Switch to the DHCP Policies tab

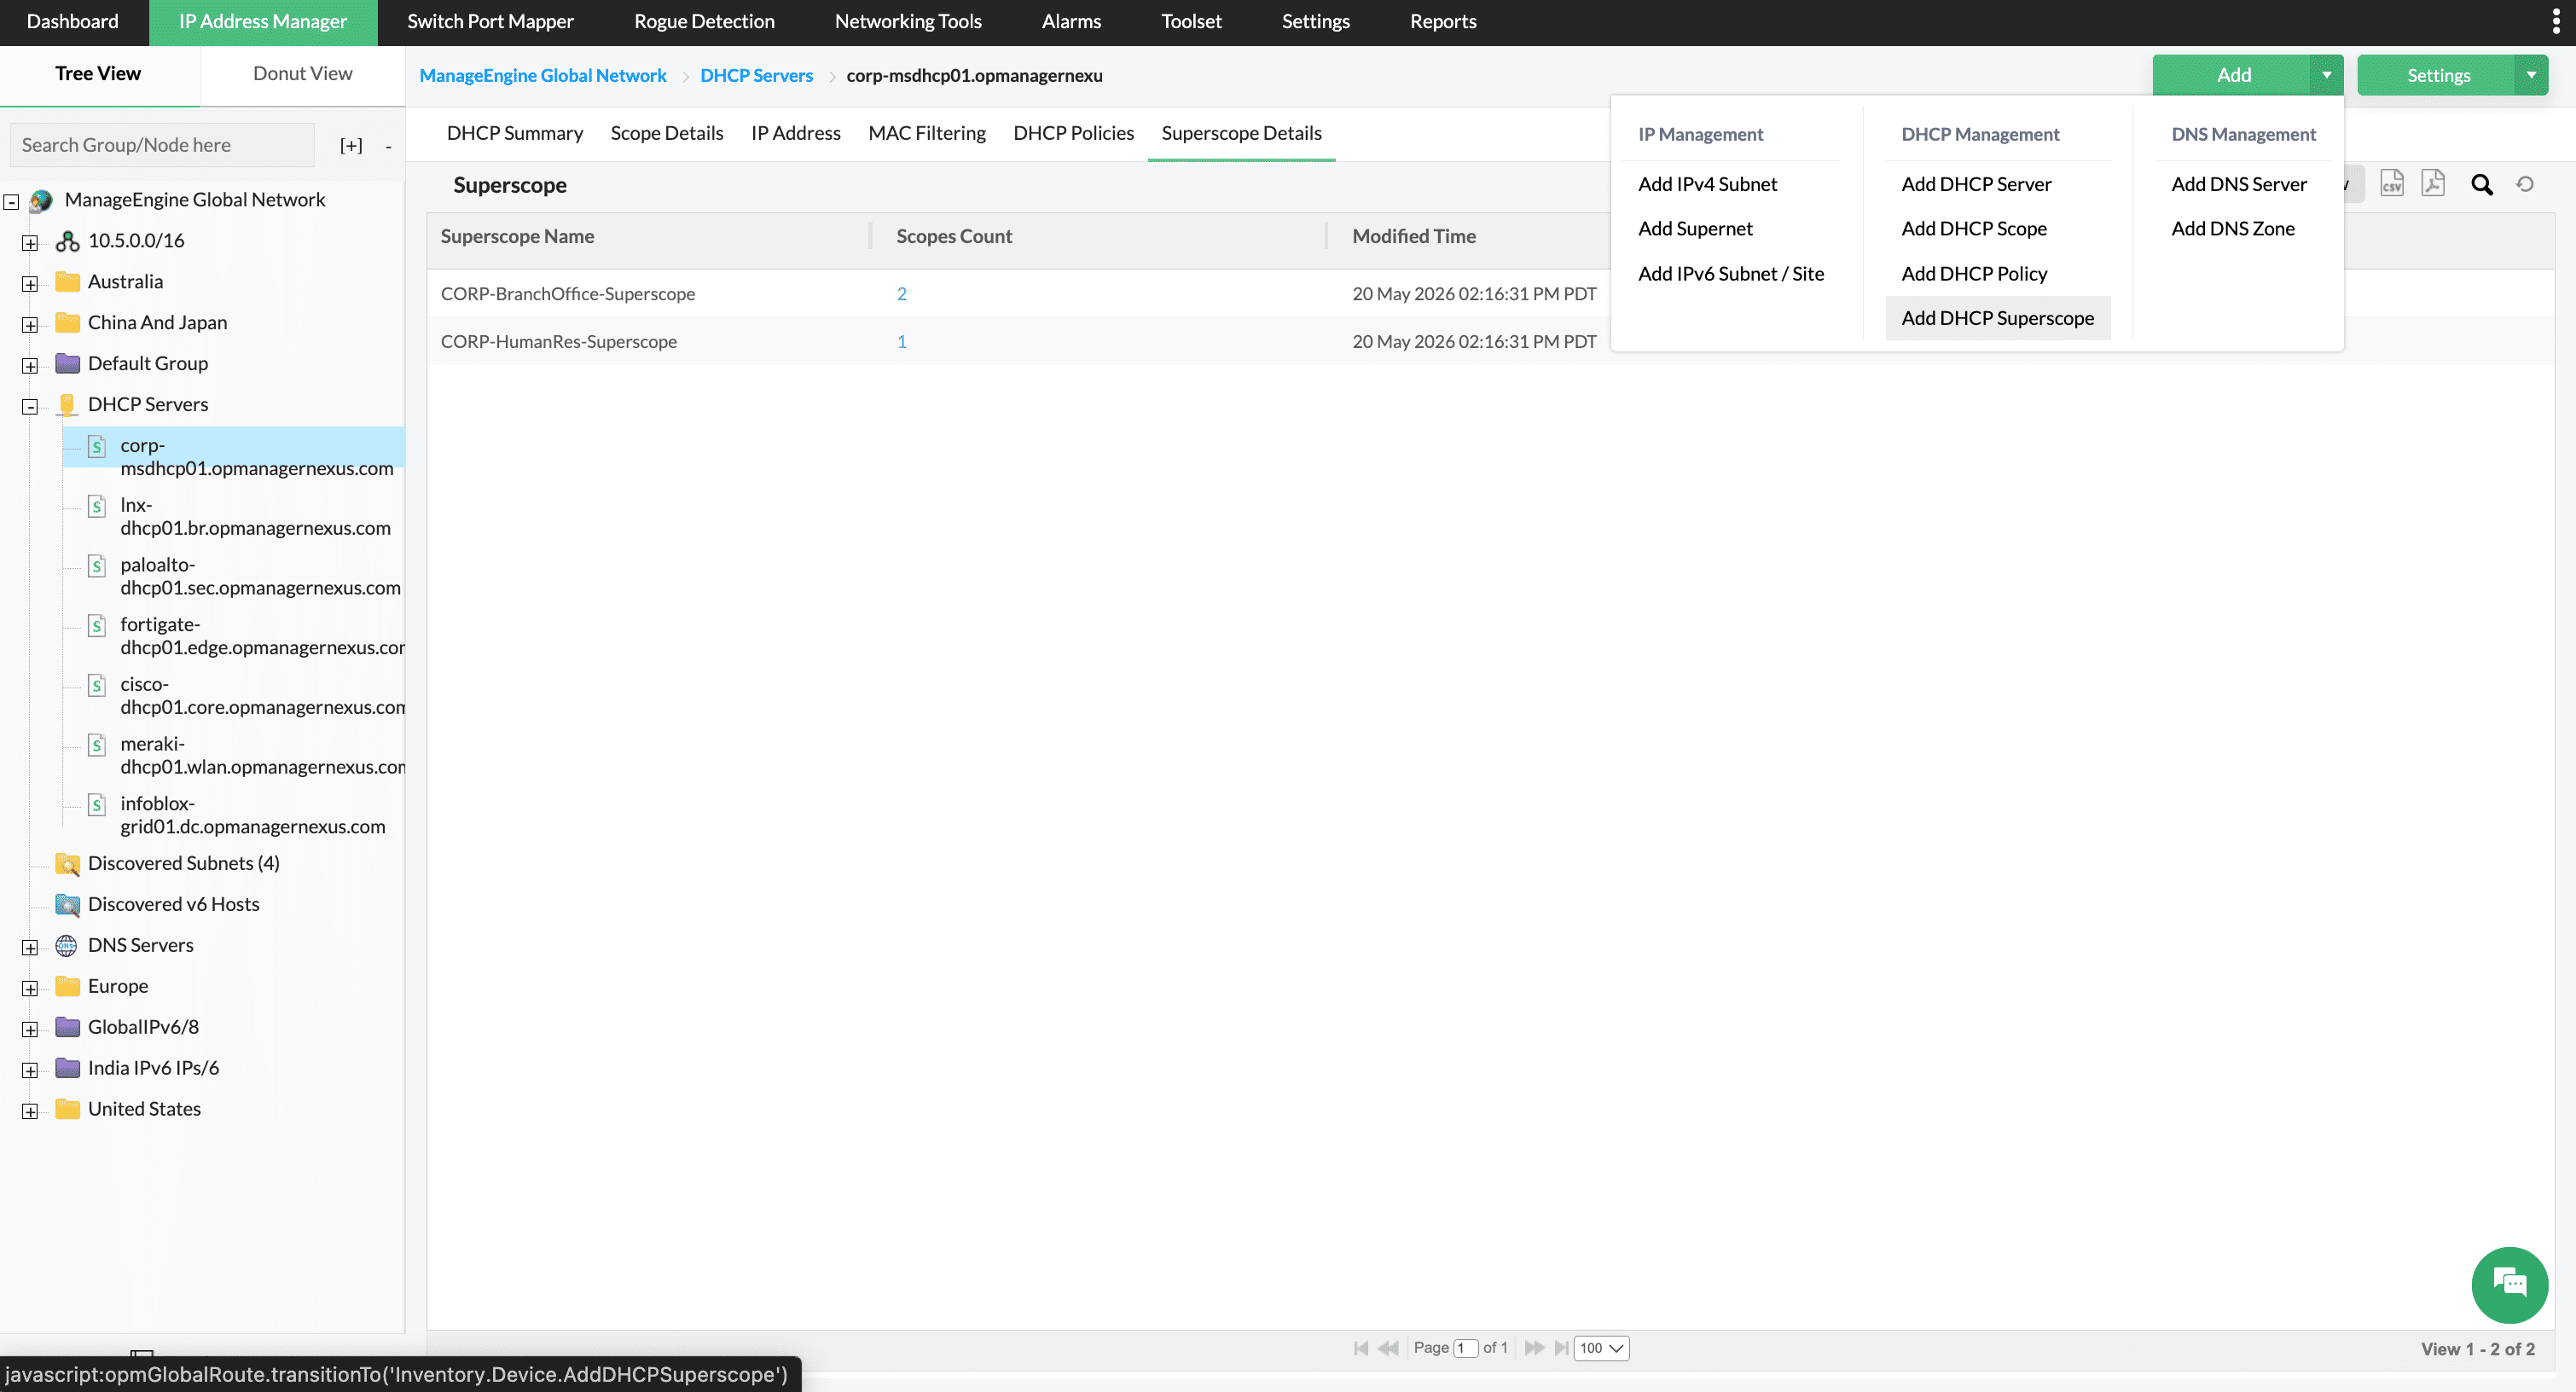(1074, 133)
